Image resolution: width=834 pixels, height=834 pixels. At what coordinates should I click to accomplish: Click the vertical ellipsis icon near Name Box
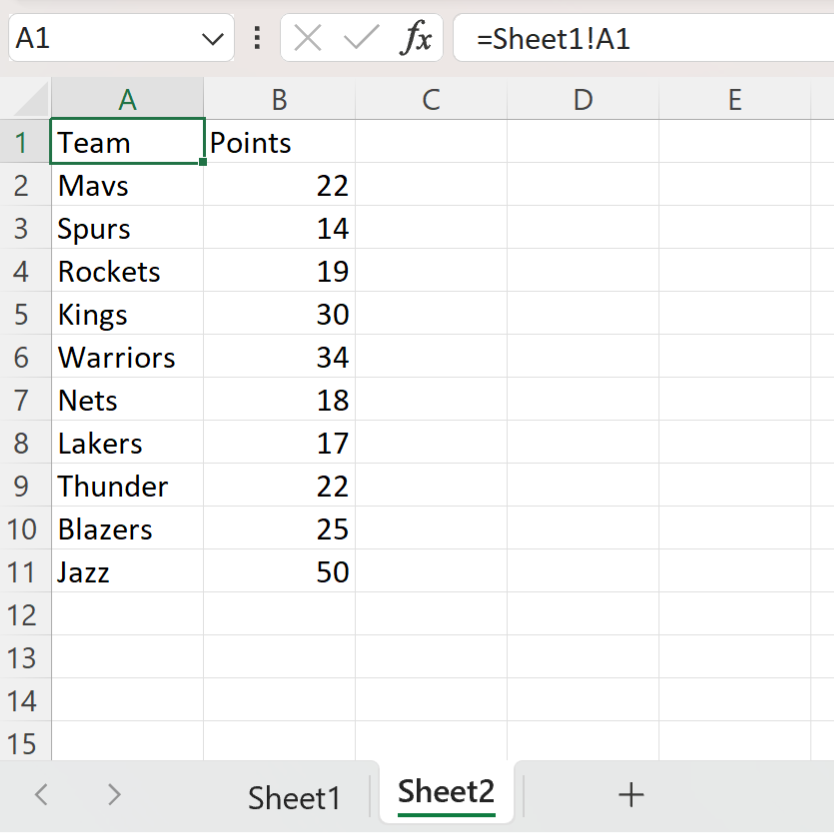(x=258, y=38)
